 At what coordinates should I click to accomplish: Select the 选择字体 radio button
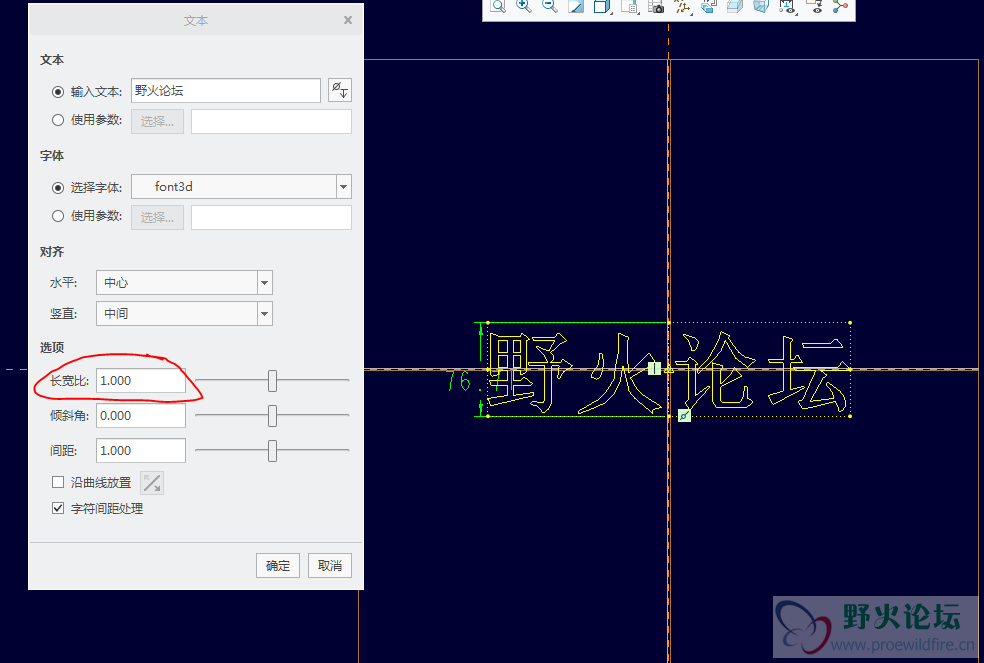click(x=58, y=188)
